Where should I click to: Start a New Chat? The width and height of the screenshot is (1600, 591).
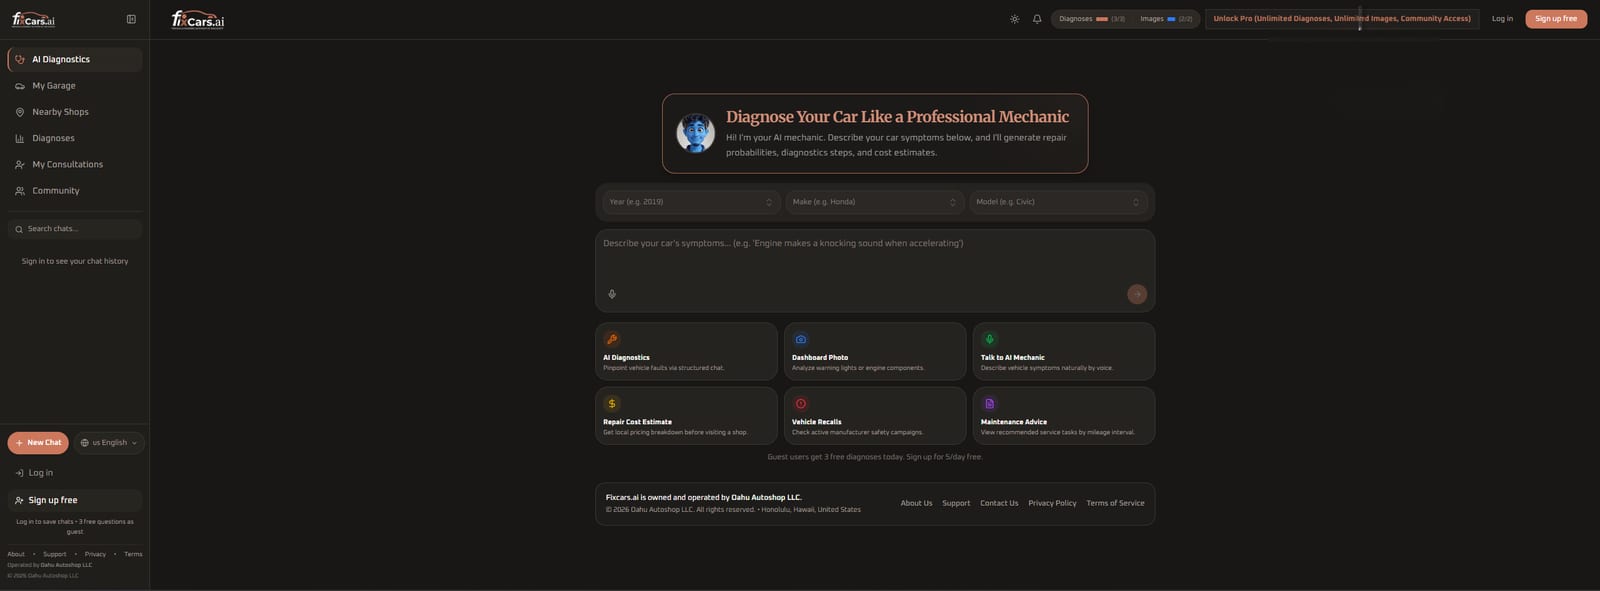point(38,443)
